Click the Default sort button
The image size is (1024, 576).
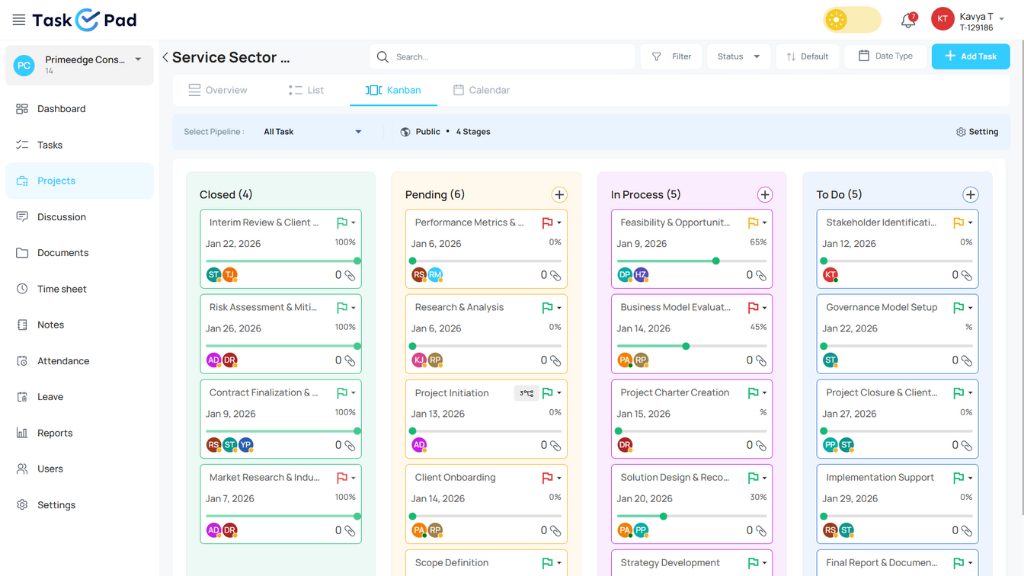coord(807,57)
